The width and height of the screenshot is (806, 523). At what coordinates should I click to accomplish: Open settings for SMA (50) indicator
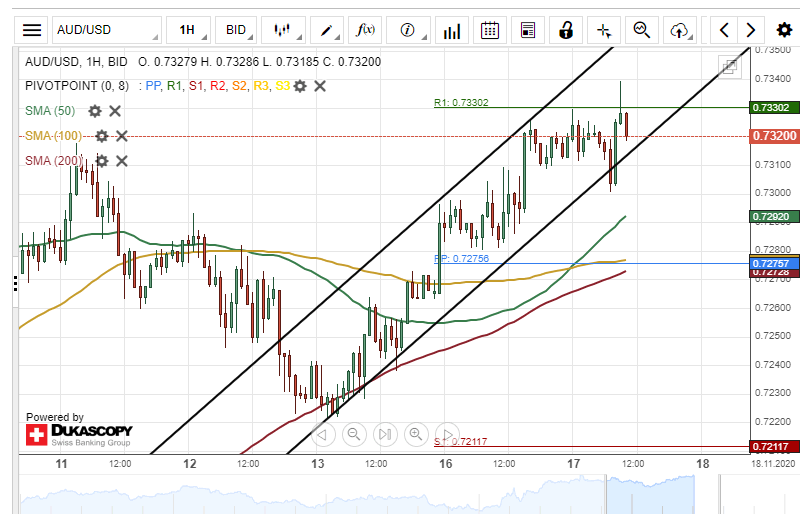coord(95,111)
